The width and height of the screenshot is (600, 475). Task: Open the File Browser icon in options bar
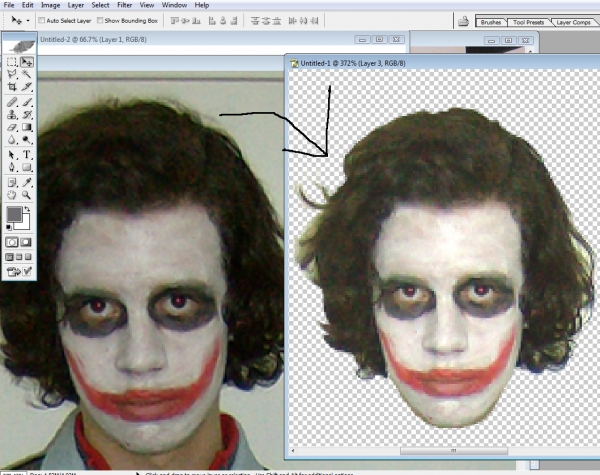(x=463, y=21)
